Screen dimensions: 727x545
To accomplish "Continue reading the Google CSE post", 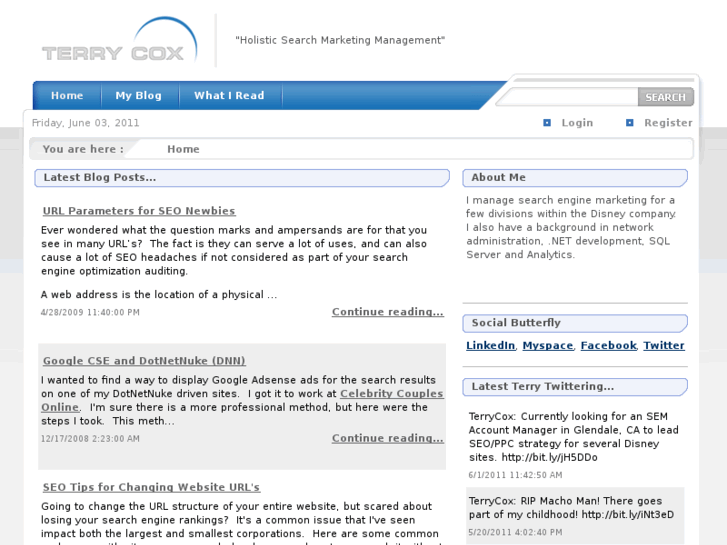I will coord(387,438).
